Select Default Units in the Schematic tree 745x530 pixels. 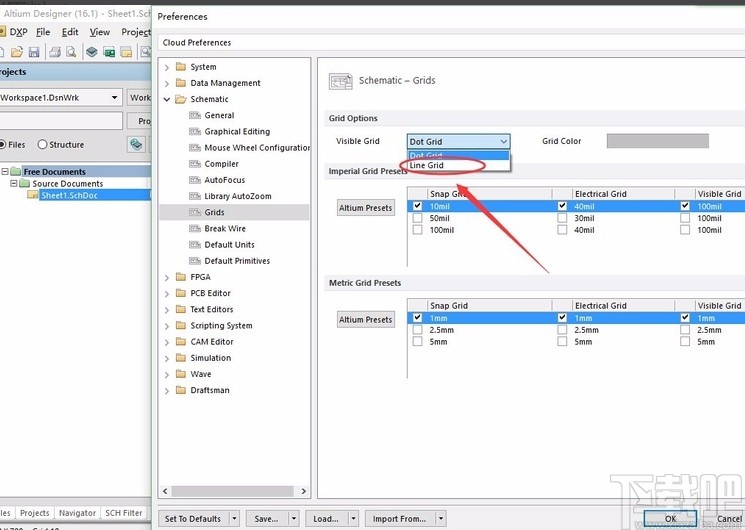pos(229,244)
